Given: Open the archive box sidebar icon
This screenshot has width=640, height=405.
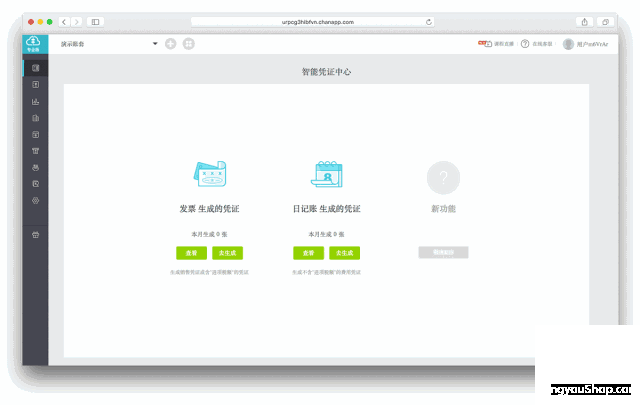Looking at the screenshot, I should pos(36,151).
